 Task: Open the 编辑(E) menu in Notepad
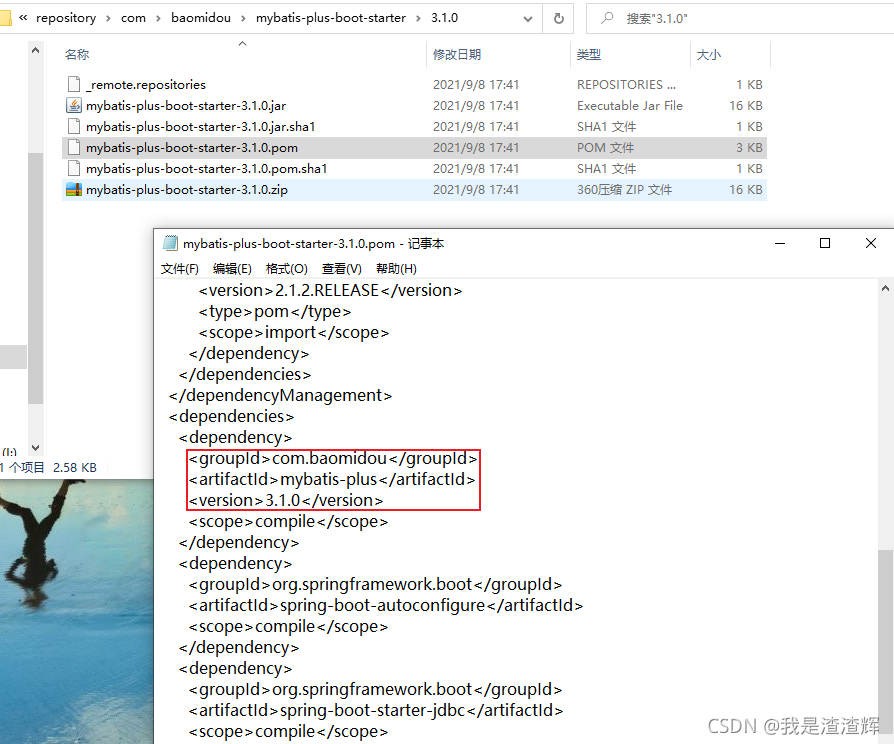click(x=232, y=269)
